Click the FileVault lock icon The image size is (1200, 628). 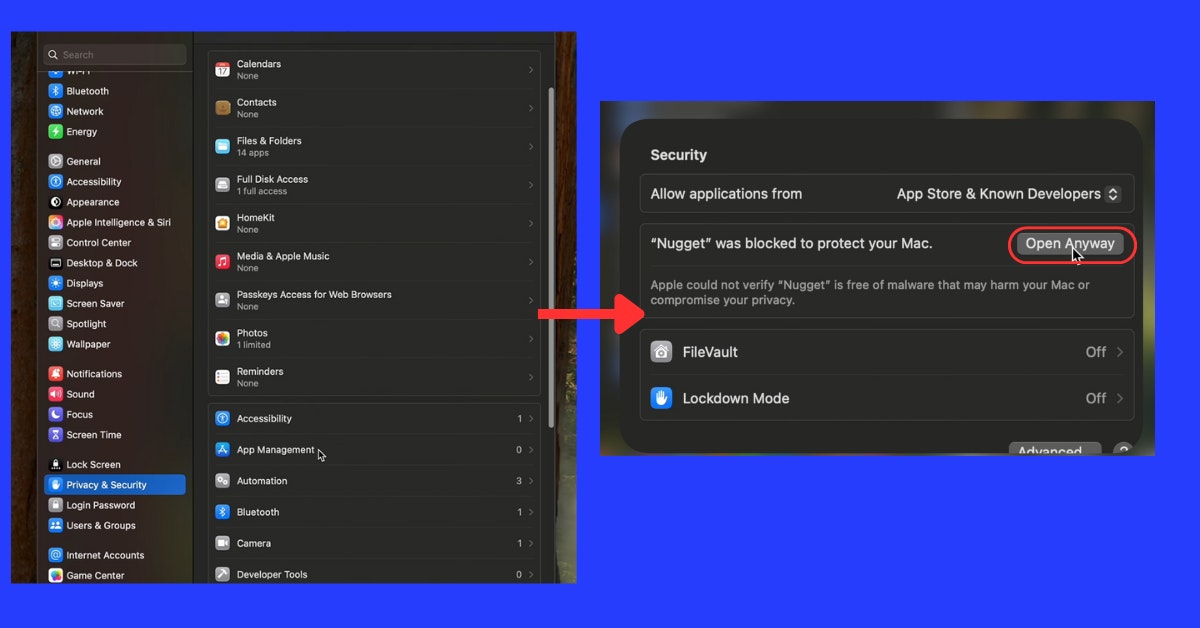click(x=660, y=352)
